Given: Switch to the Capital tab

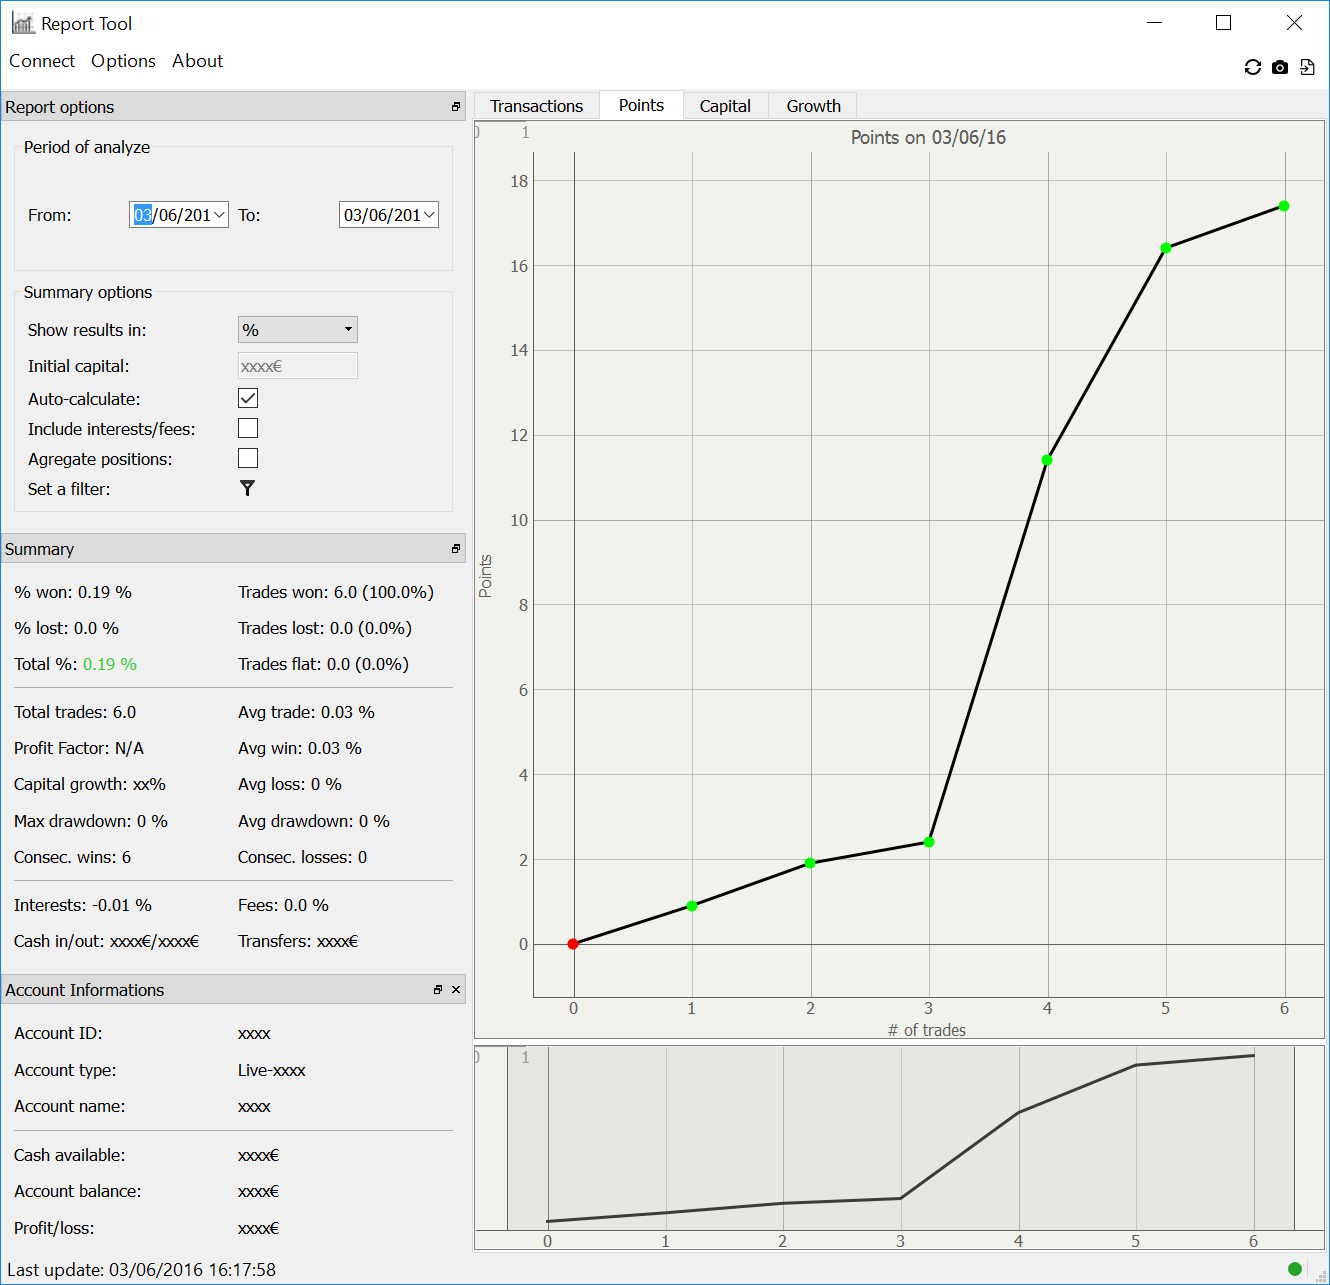Looking at the screenshot, I should pyautogui.click(x=725, y=106).
